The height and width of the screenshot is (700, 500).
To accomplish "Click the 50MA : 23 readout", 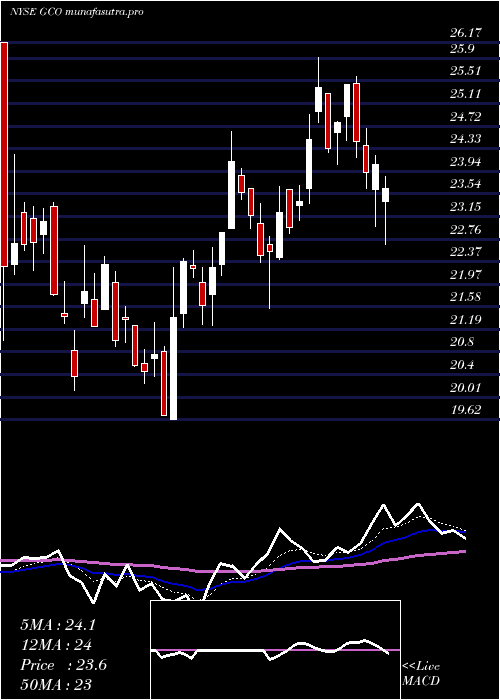I will pos(56,684).
